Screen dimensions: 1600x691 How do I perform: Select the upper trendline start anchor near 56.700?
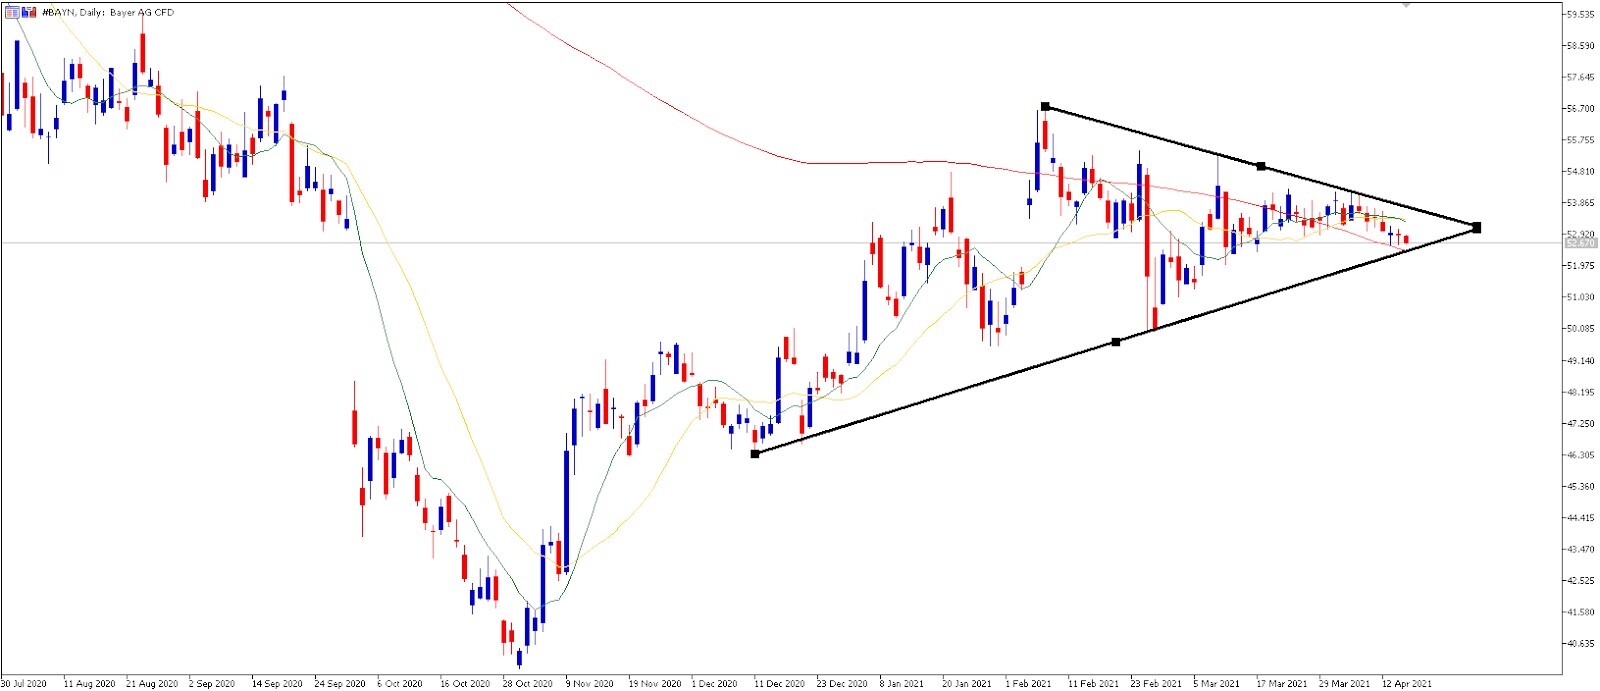point(1045,106)
